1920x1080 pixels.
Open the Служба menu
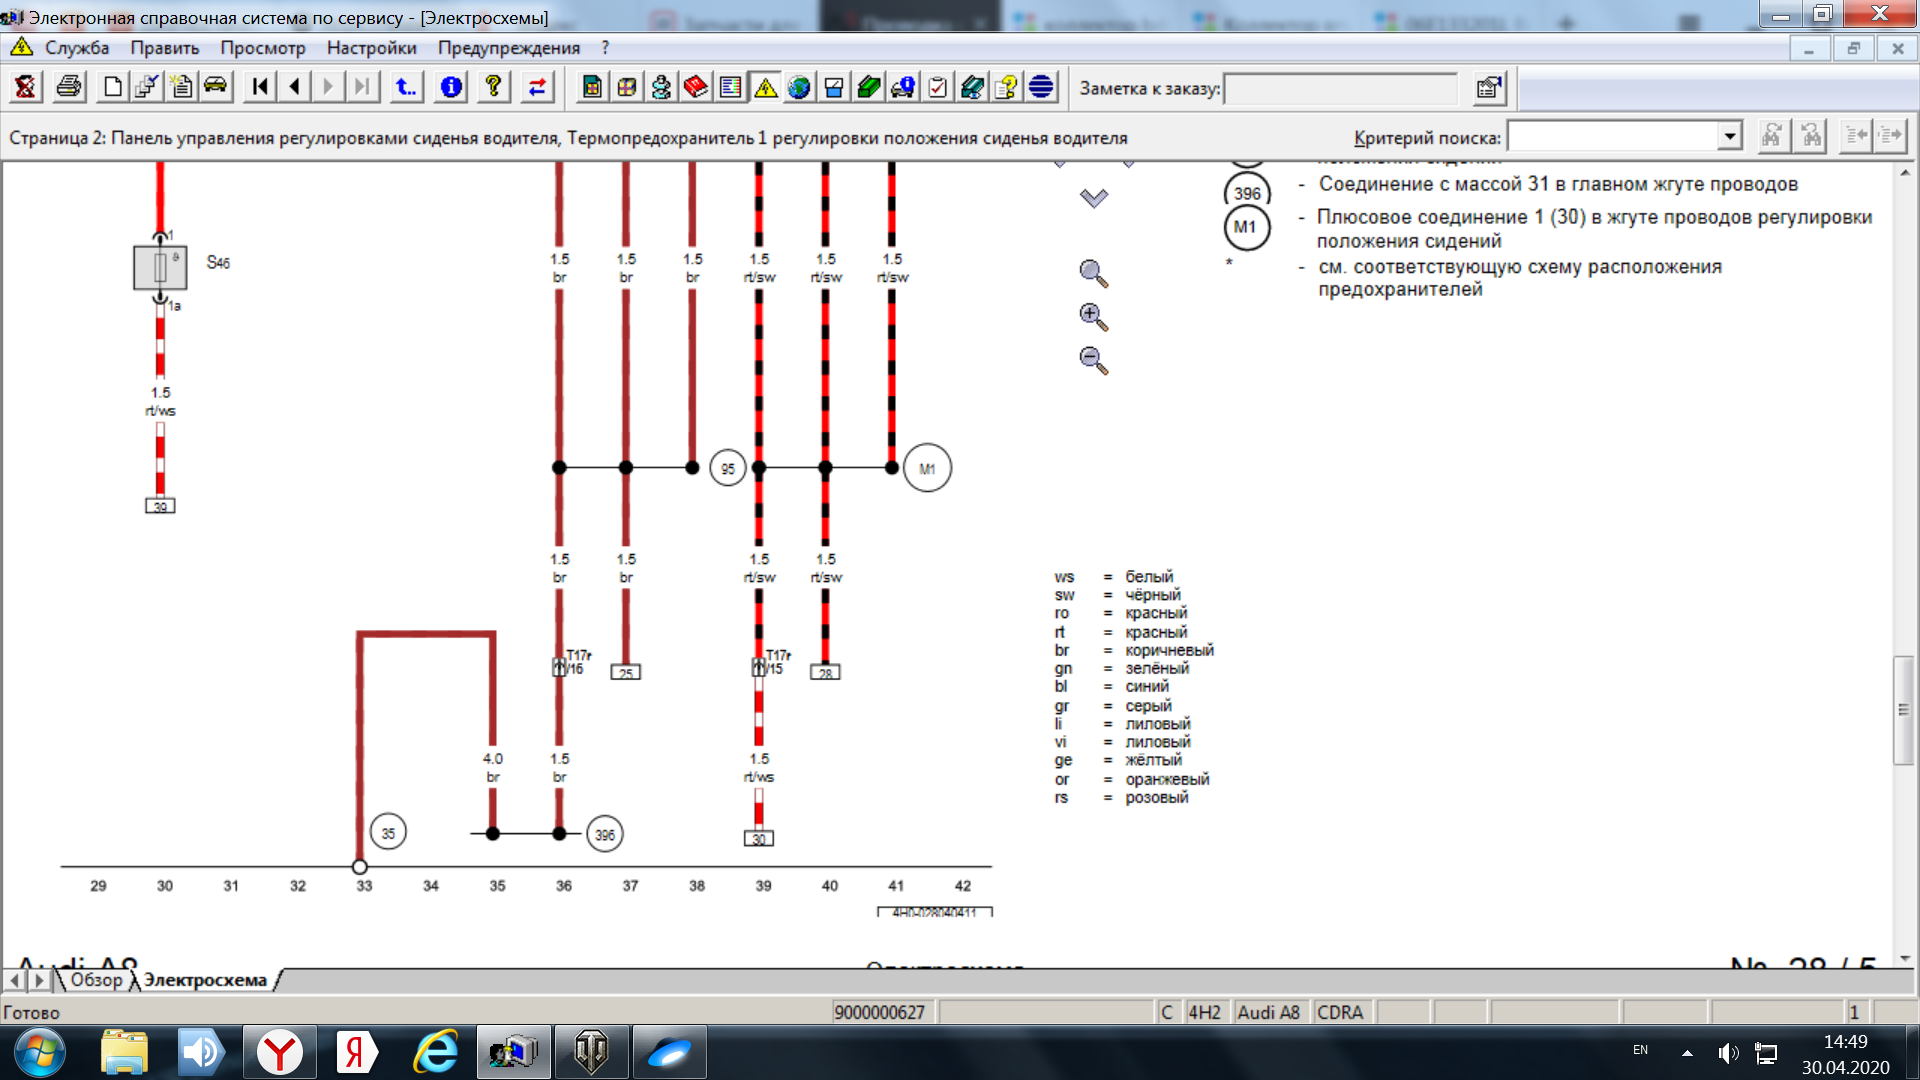pyautogui.click(x=77, y=47)
